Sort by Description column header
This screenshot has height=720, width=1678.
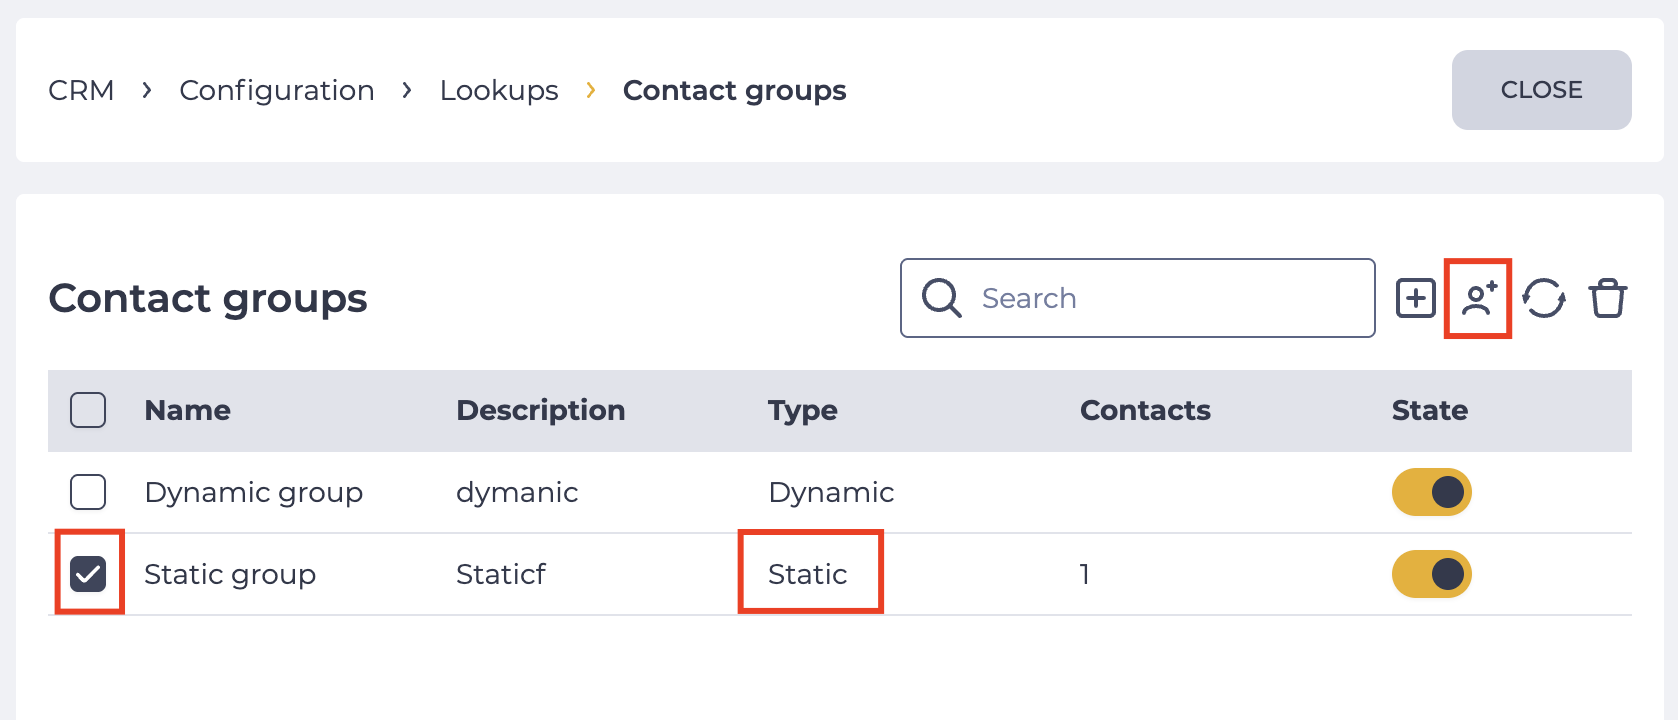click(540, 410)
